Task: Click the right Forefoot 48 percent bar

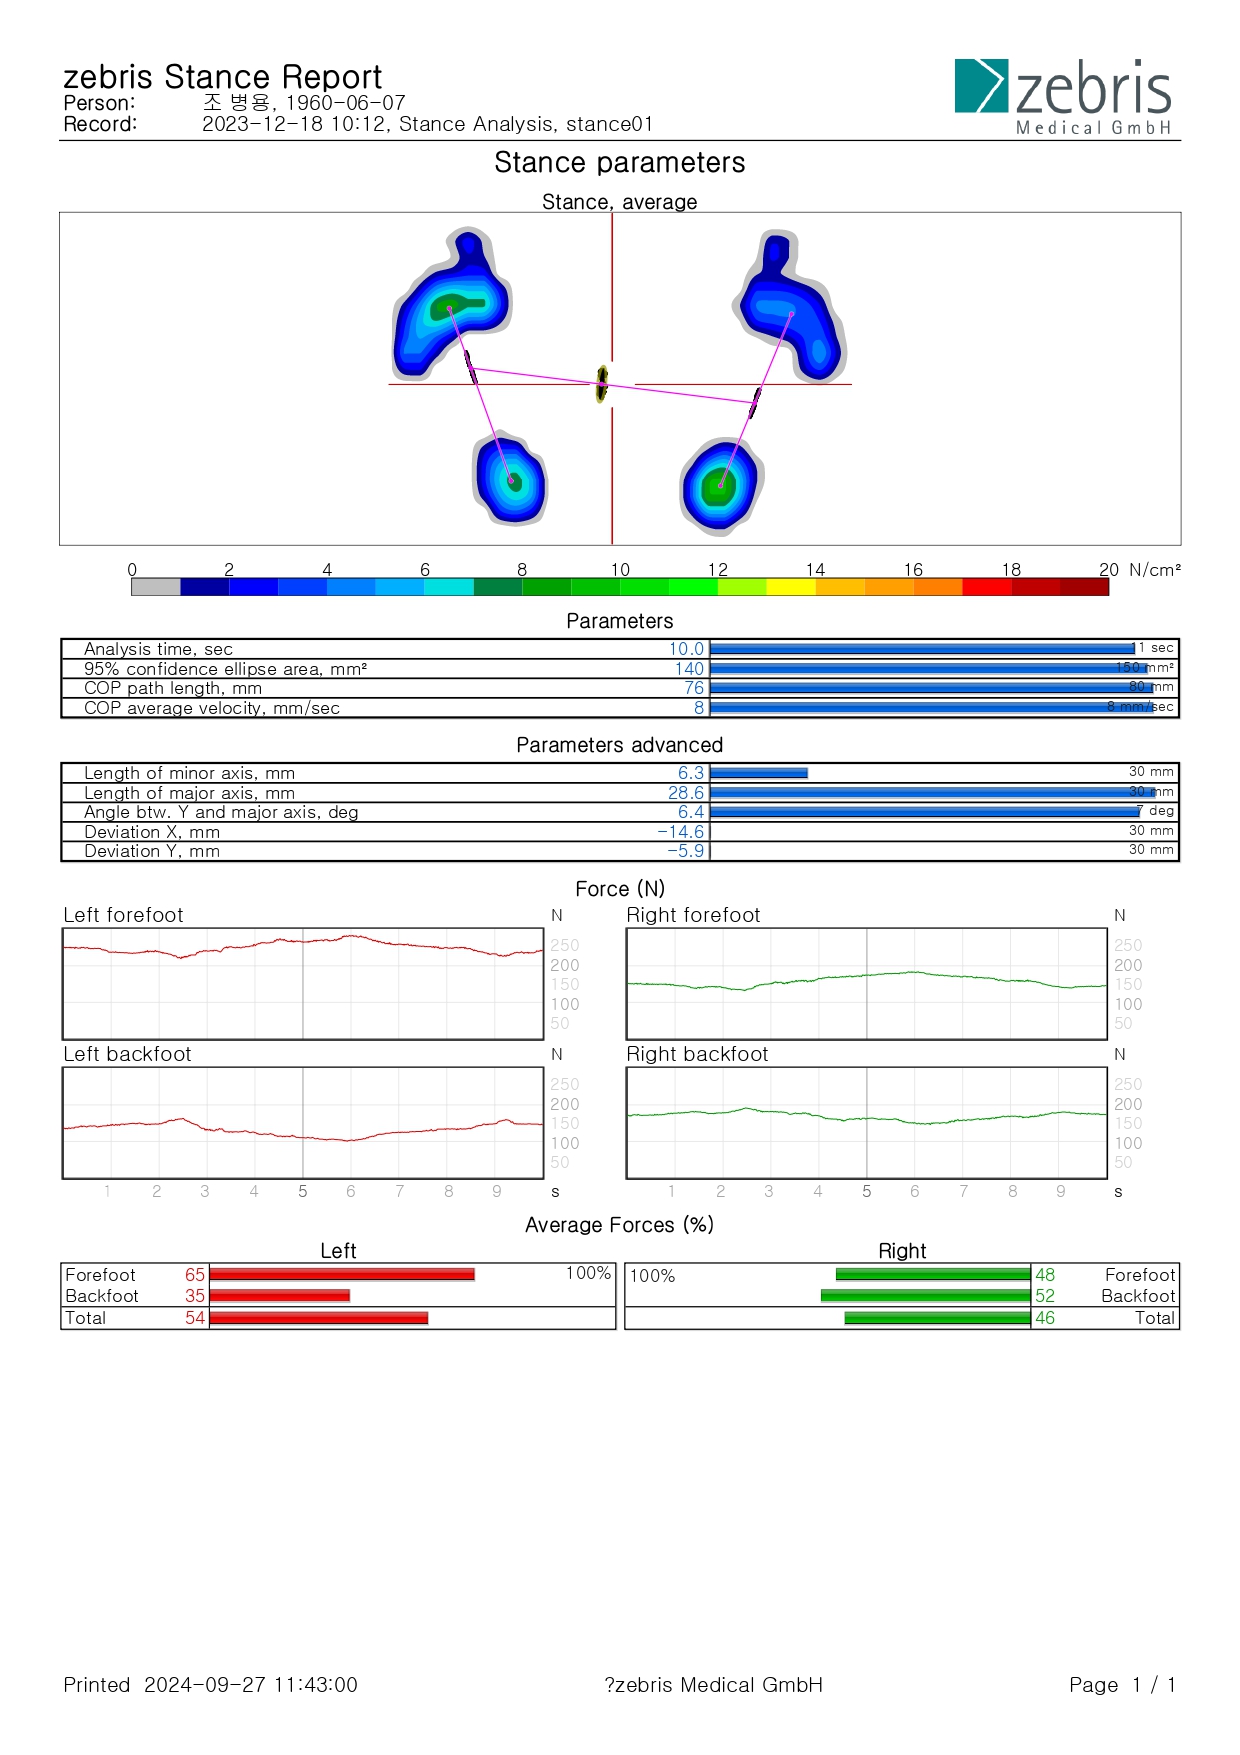Action: tap(933, 1275)
